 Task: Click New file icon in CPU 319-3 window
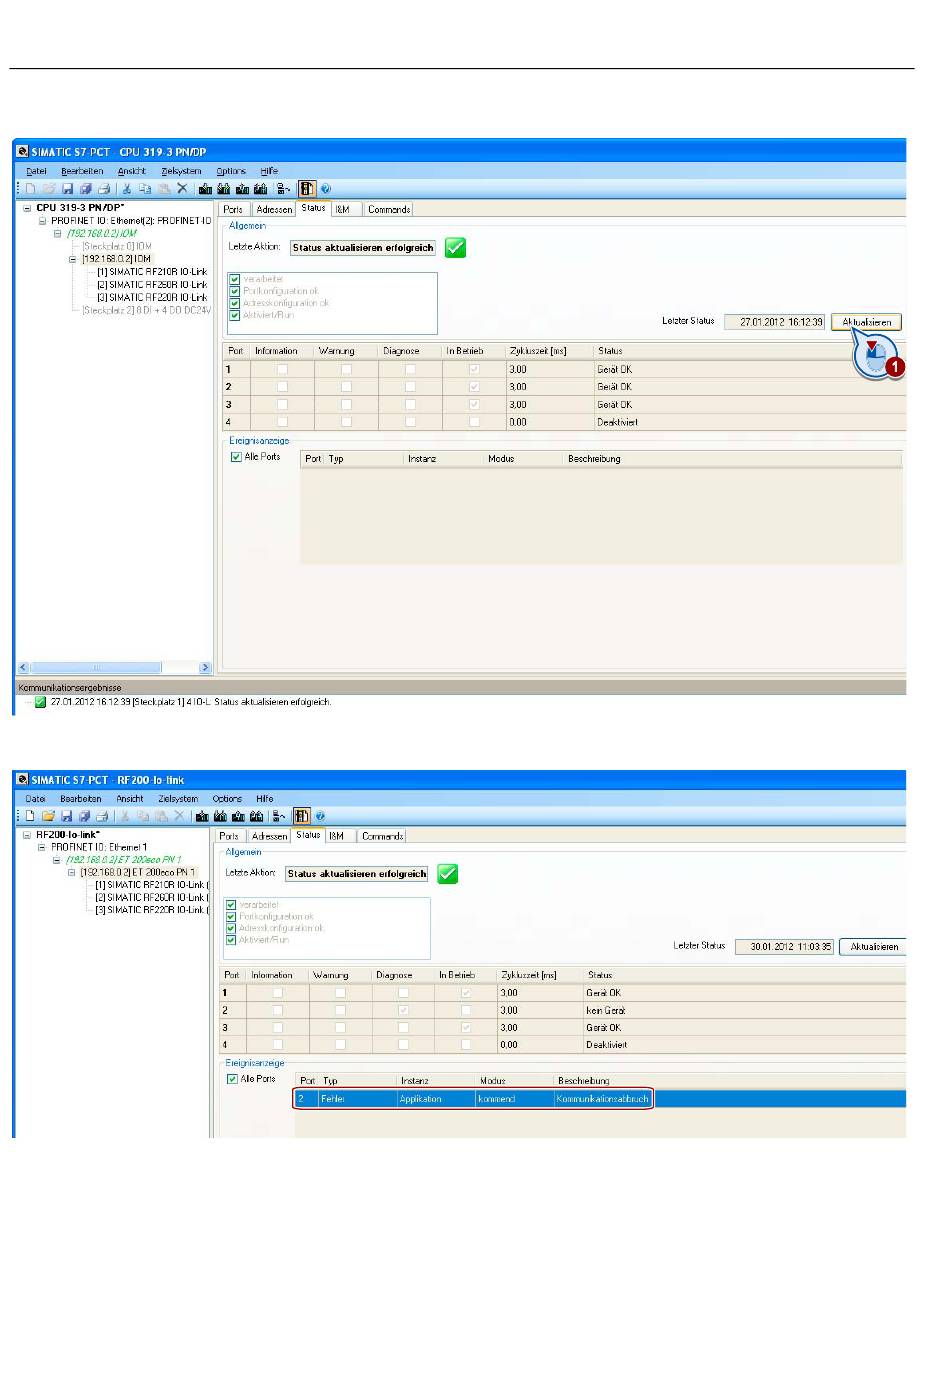[x=31, y=188]
